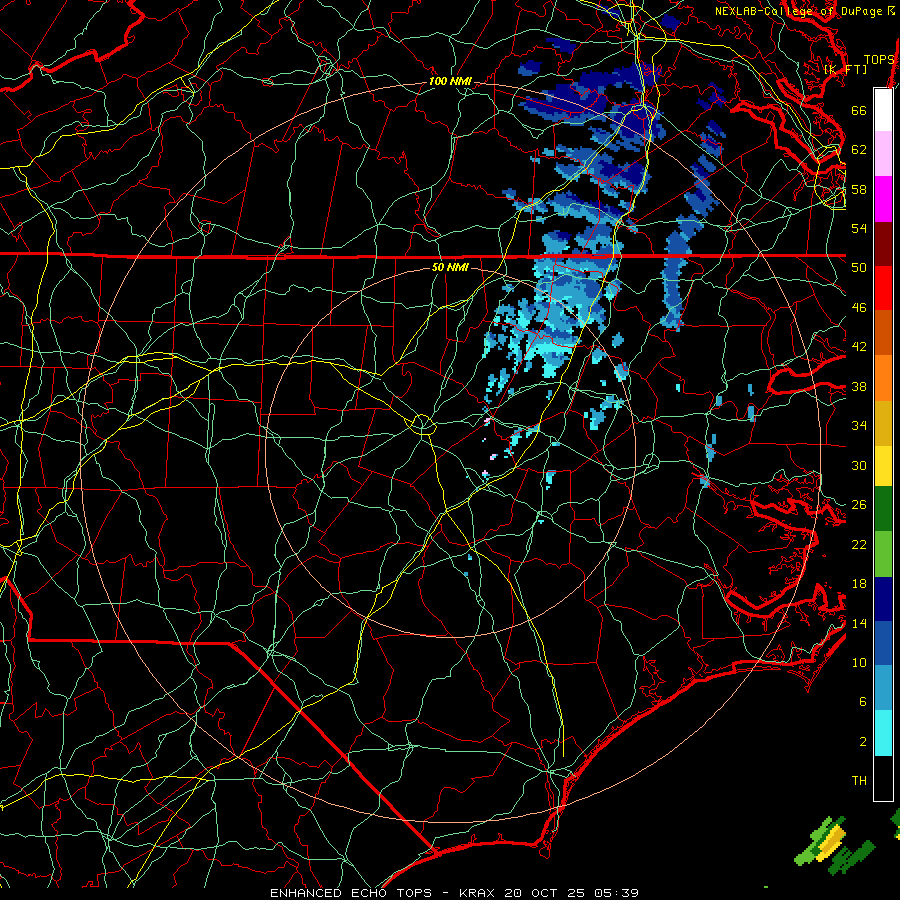Viewport: 900px width, 900px height.
Task: Select the 100 NMI range ring label
Action: tap(450, 82)
